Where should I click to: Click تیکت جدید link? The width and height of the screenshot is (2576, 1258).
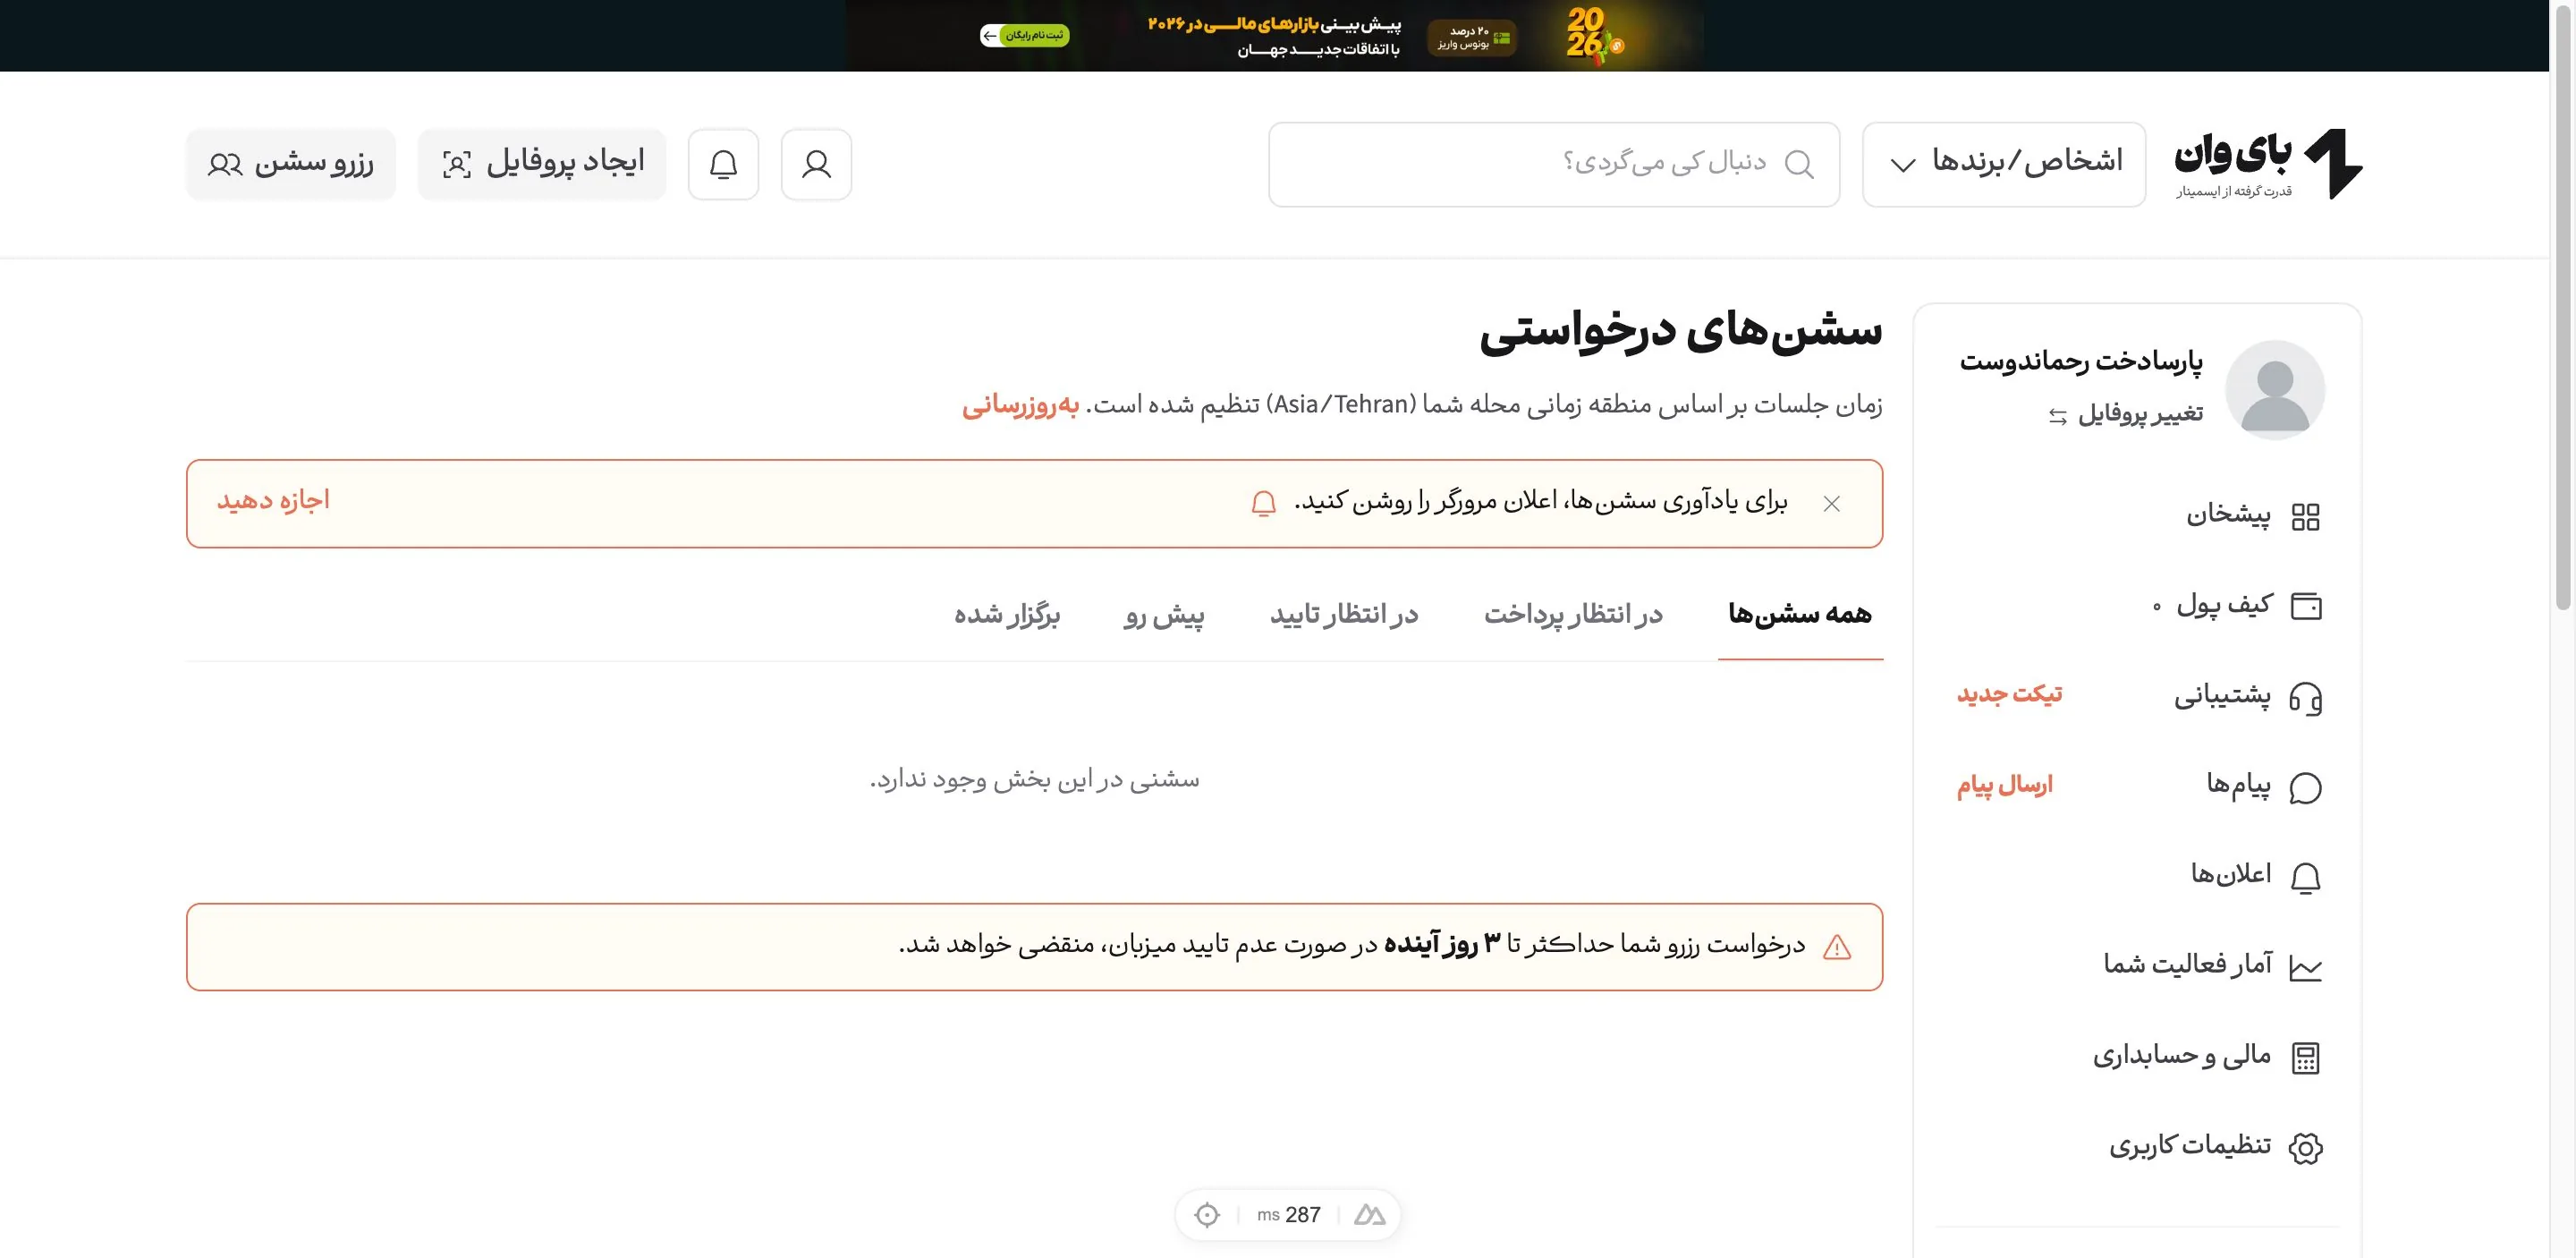(2009, 694)
